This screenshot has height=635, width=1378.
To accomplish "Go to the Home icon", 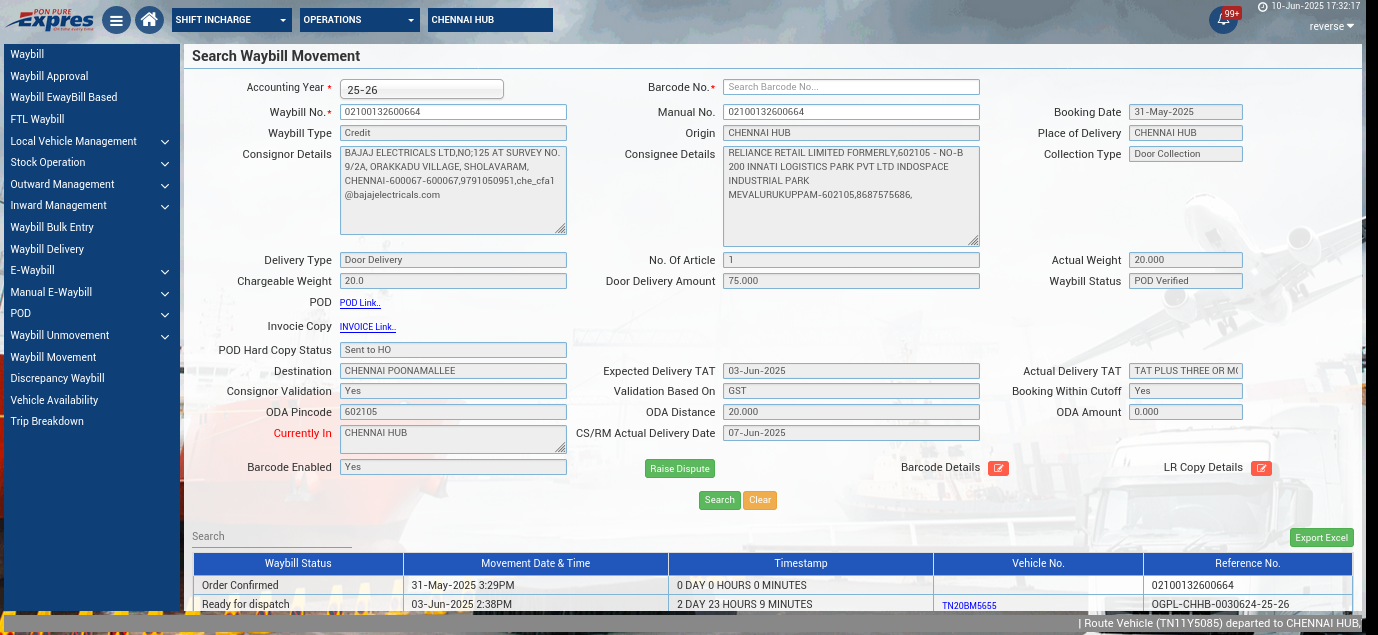I will [x=149, y=20].
